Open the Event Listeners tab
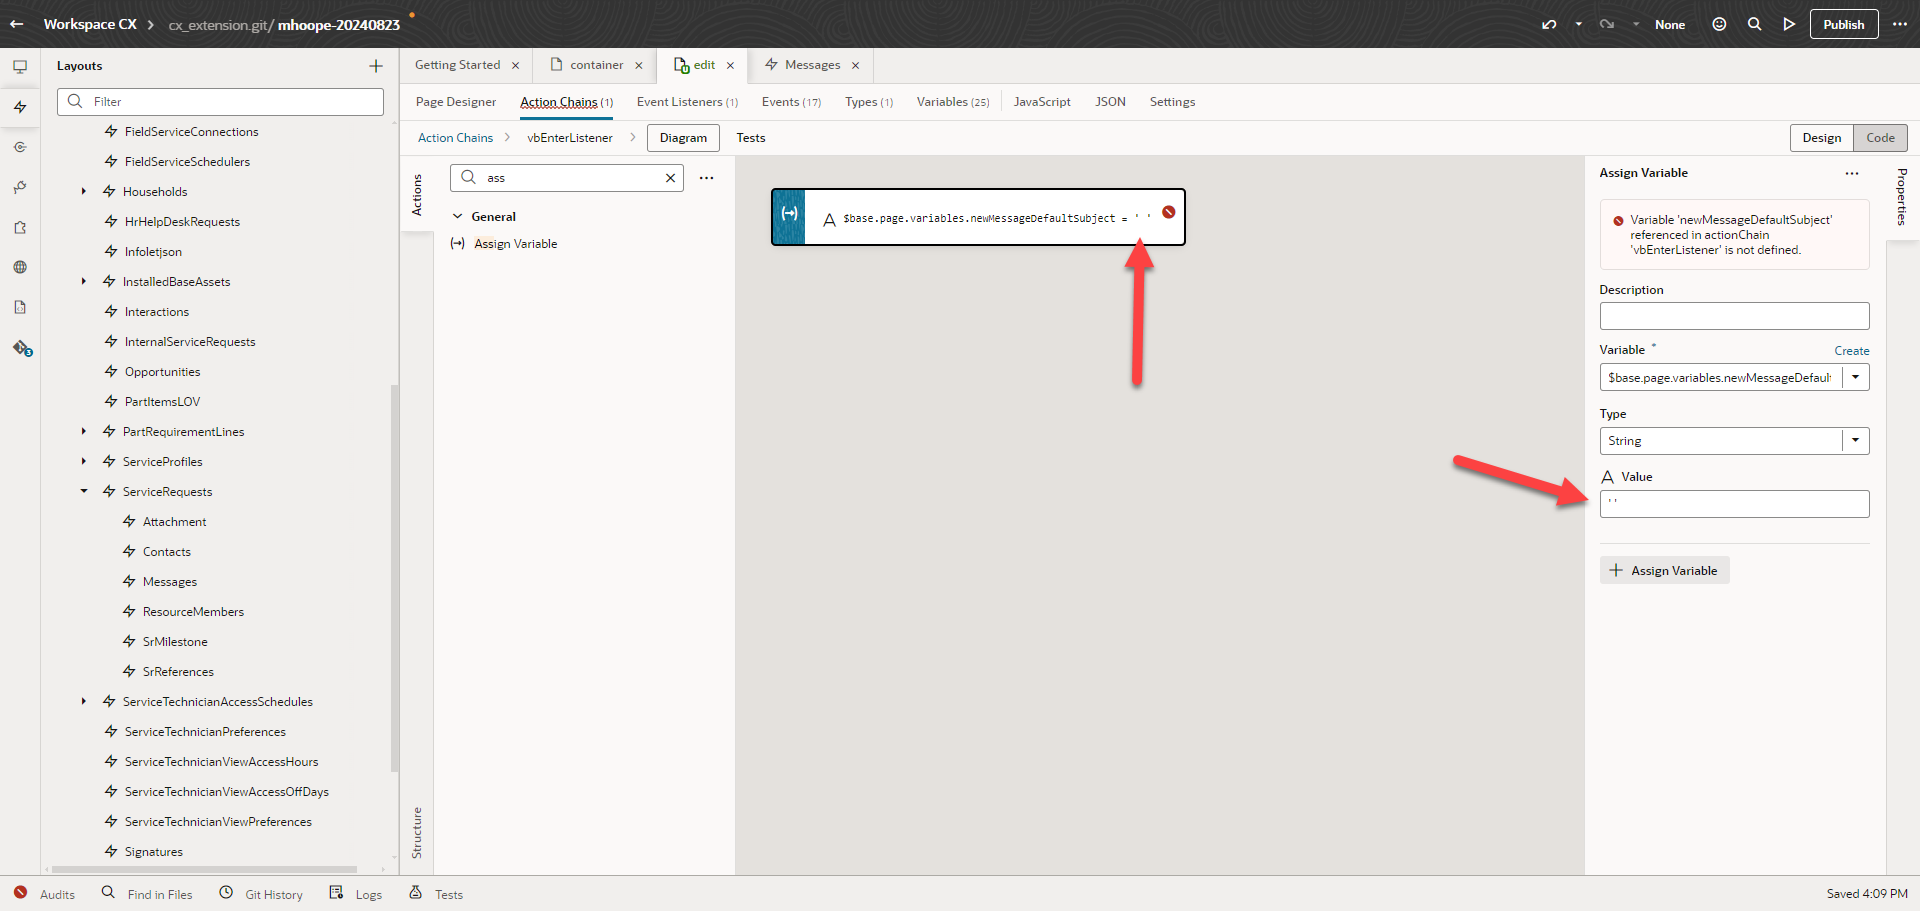Image resolution: width=1920 pixels, height=911 pixels. tap(687, 102)
